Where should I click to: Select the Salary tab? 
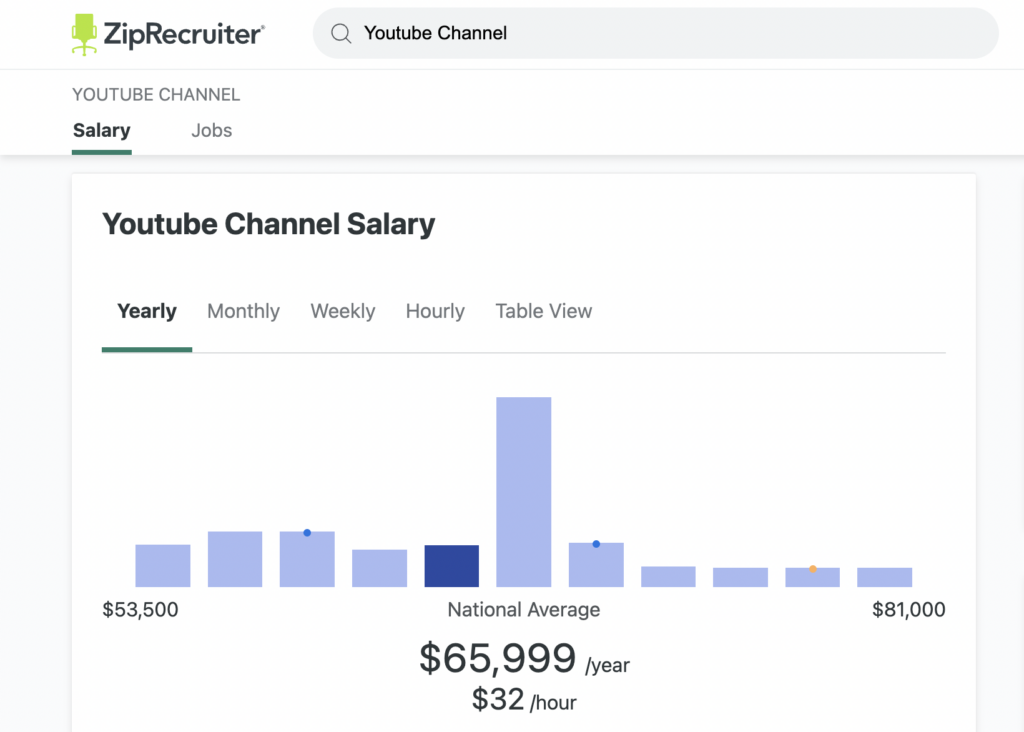pyautogui.click(x=101, y=130)
